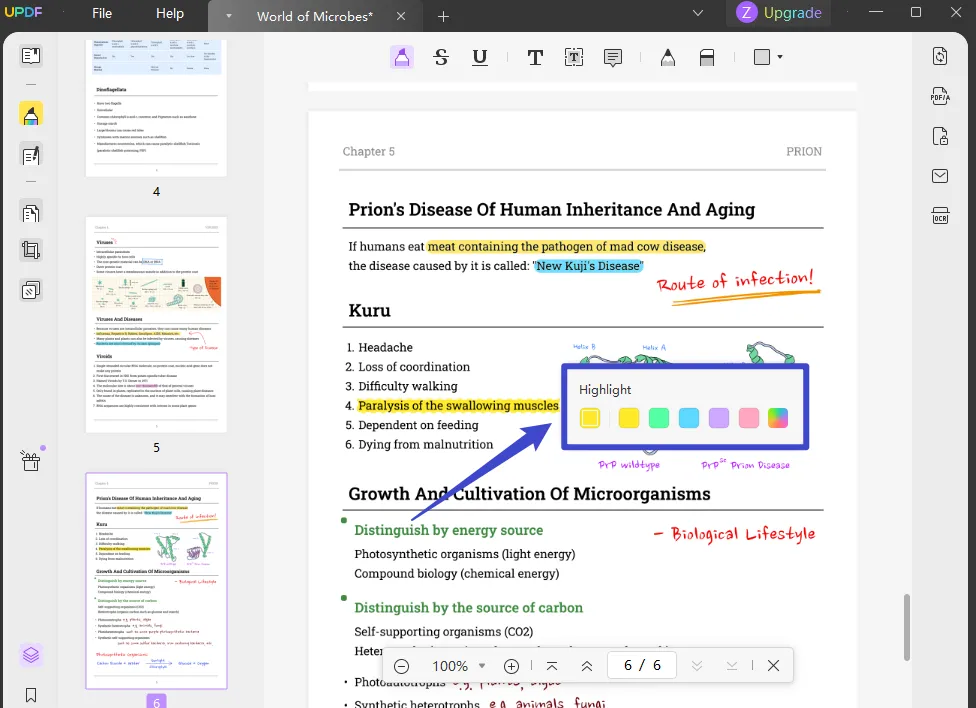Select the Sticky note tool
This screenshot has width=976, height=708.
612,58
